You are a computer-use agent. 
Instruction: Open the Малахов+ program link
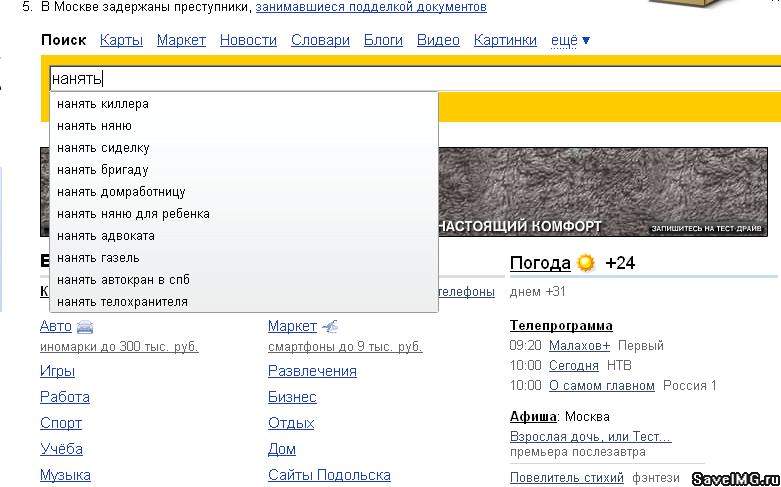579,345
